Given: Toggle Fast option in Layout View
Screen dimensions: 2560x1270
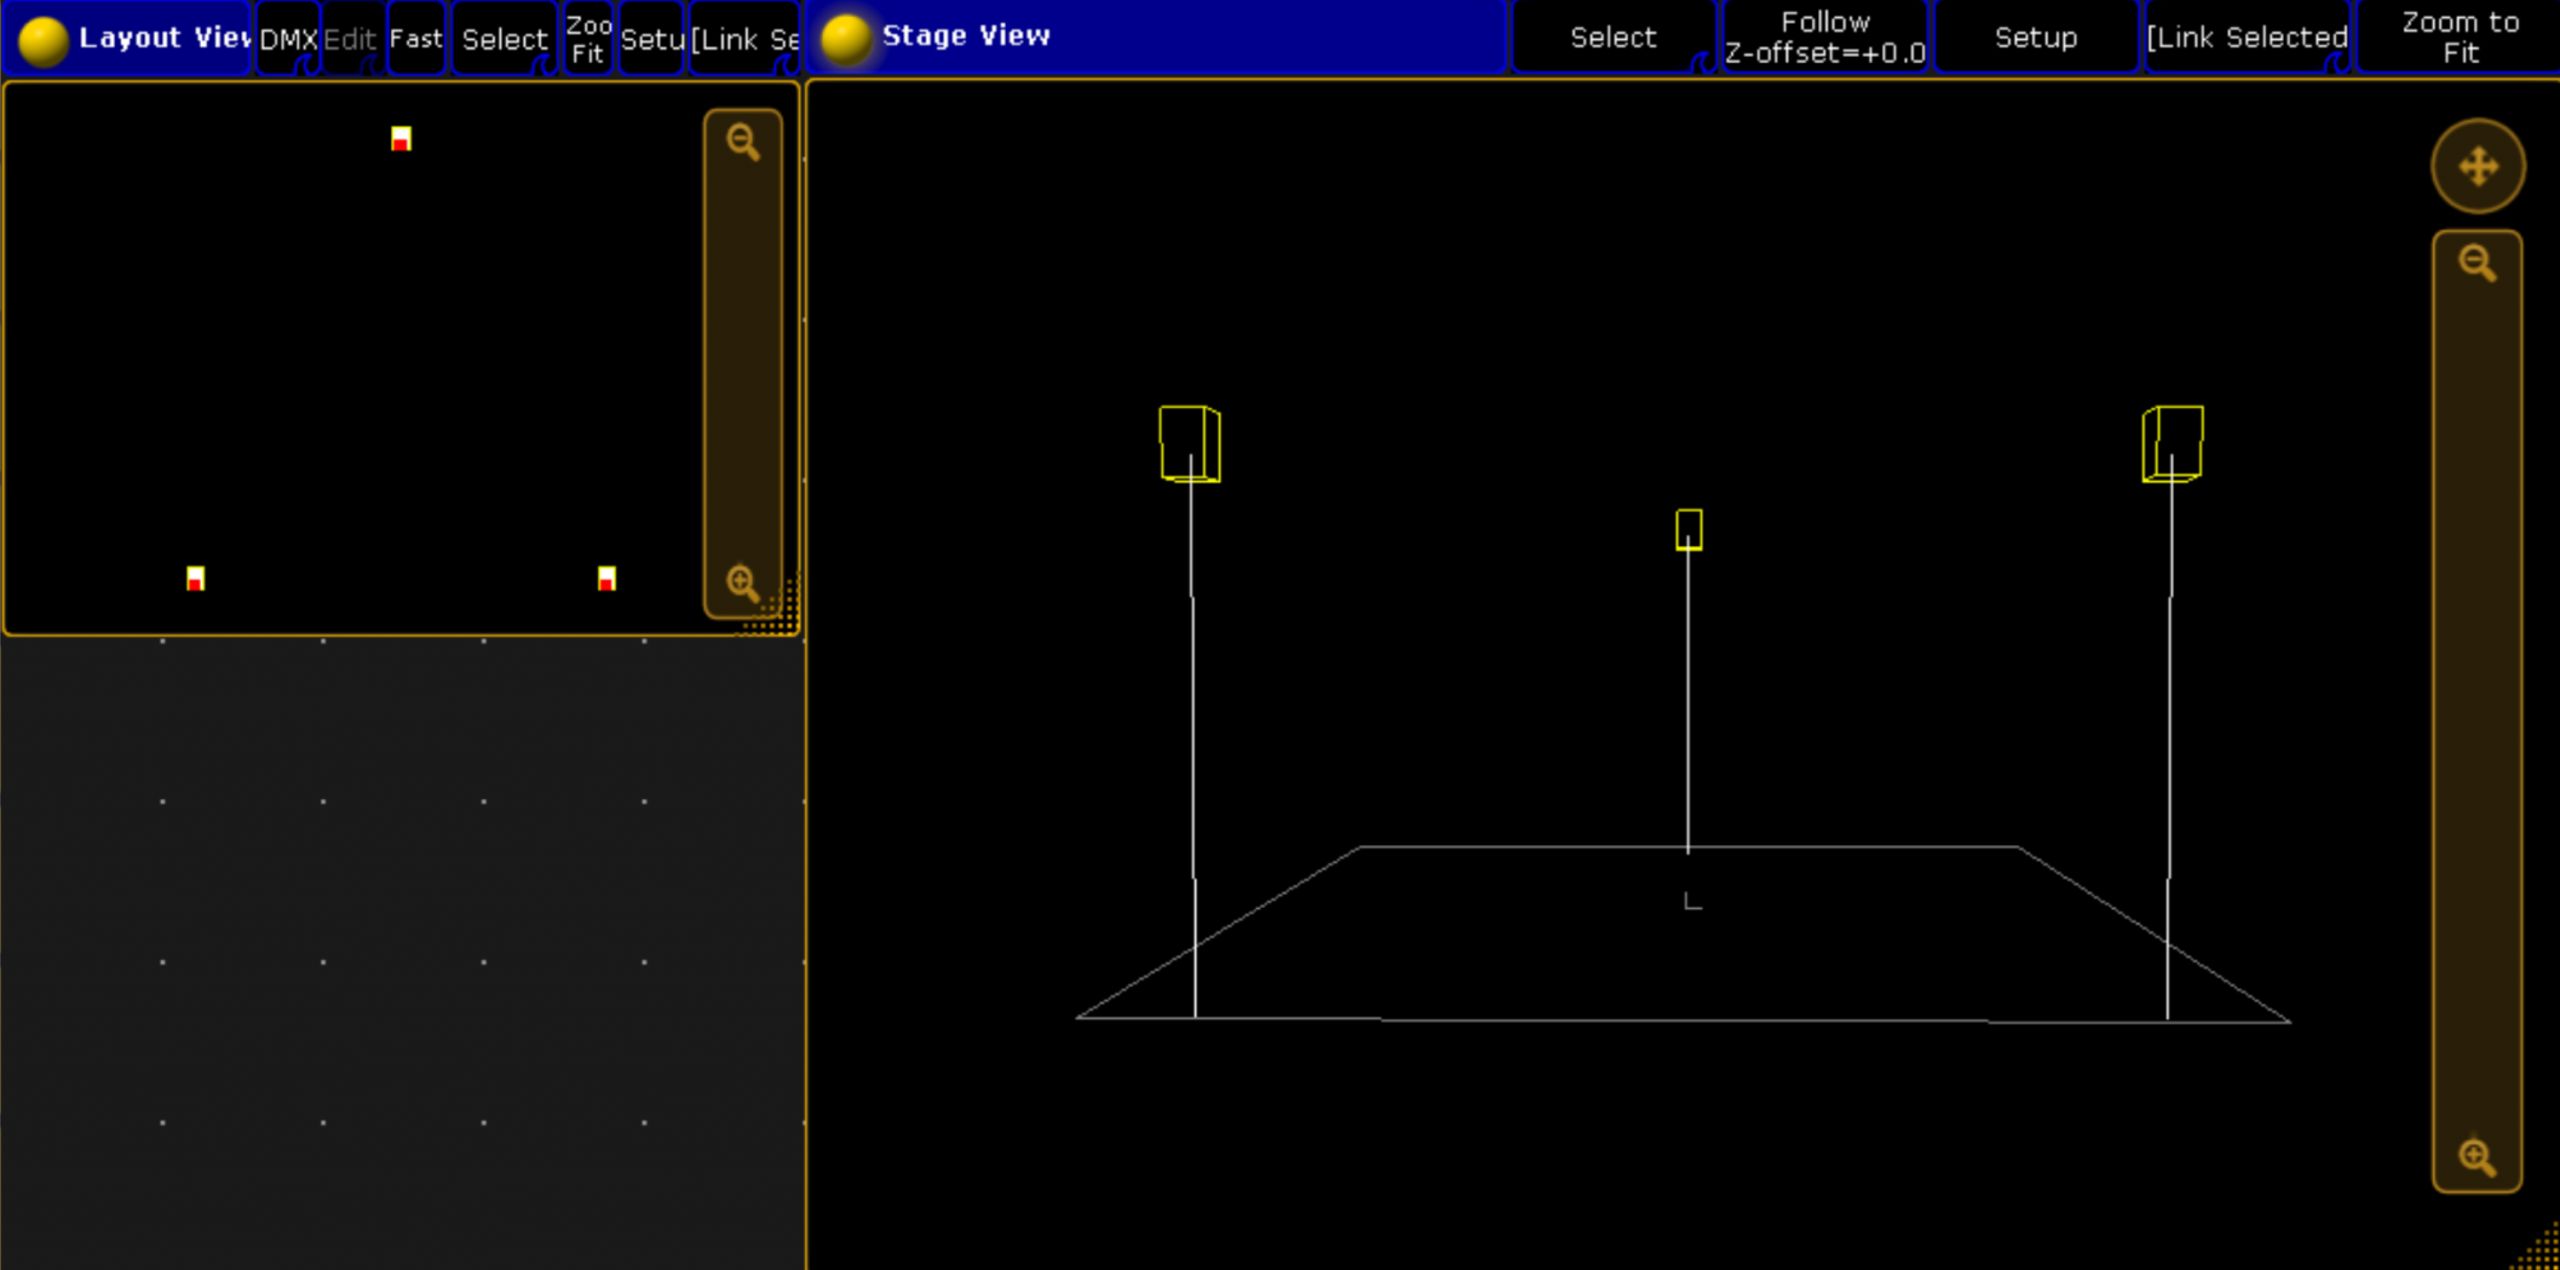Looking at the screenshot, I should point(416,39).
